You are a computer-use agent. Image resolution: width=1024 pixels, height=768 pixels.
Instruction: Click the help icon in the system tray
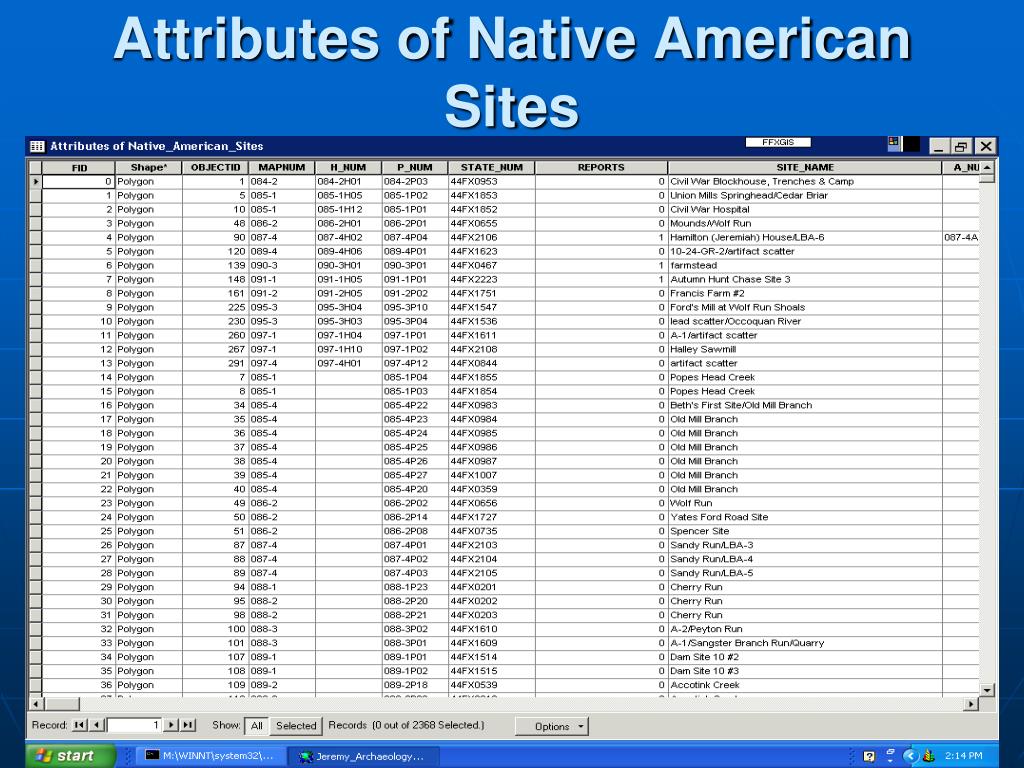[869, 756]
